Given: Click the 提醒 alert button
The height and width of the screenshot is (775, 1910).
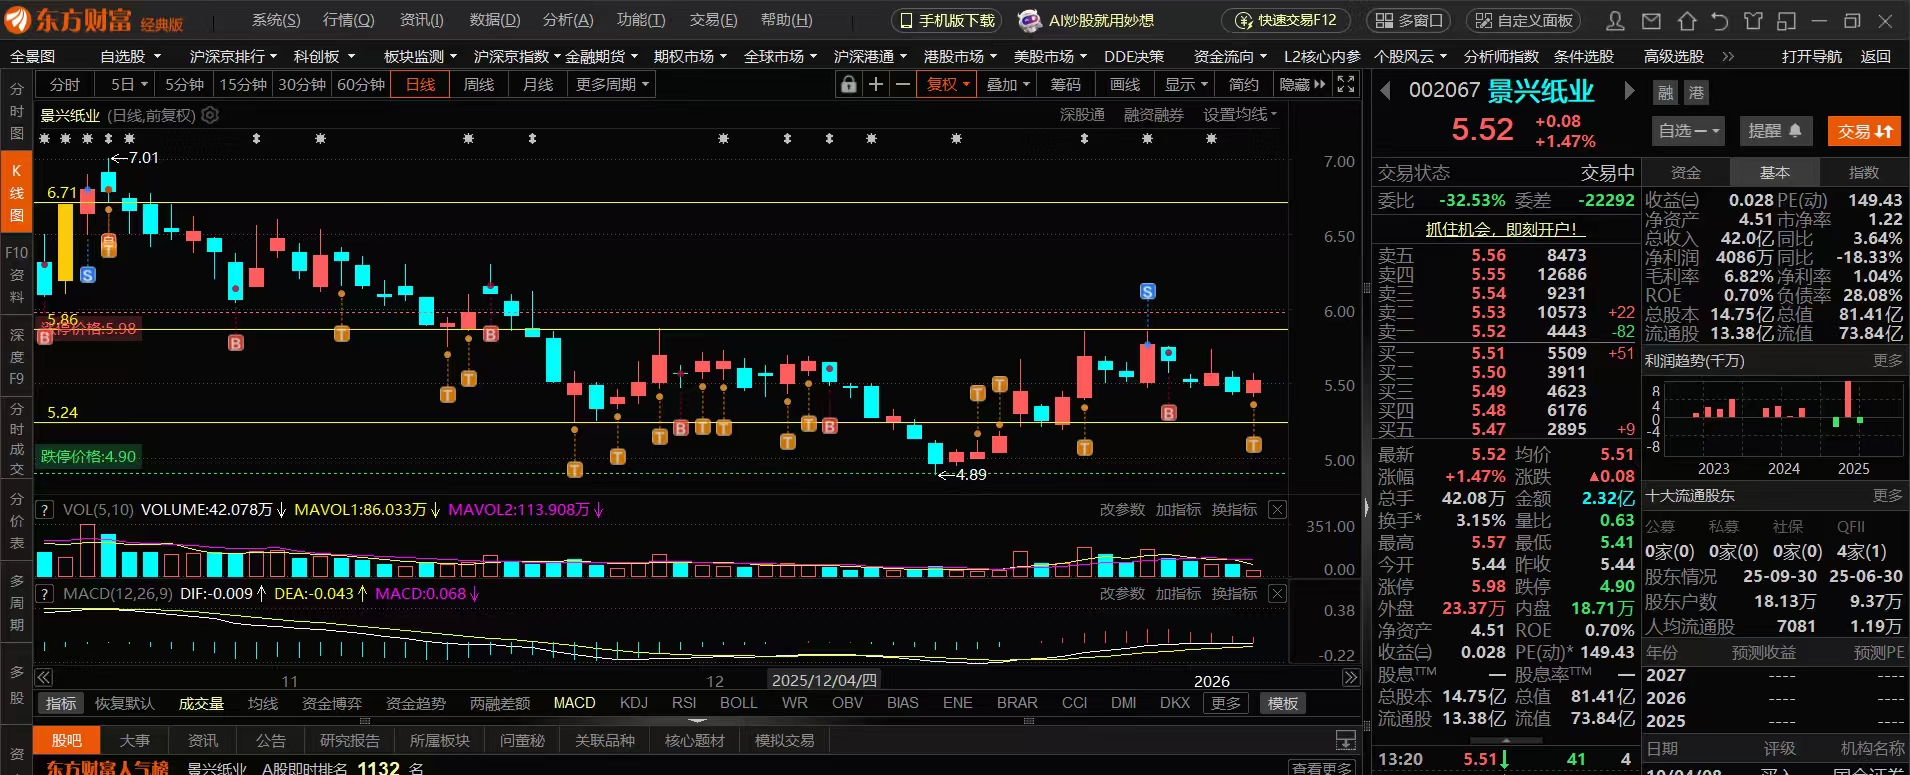Looking at the screenshot, I should pyautogui.click(x=1774, y=131).
